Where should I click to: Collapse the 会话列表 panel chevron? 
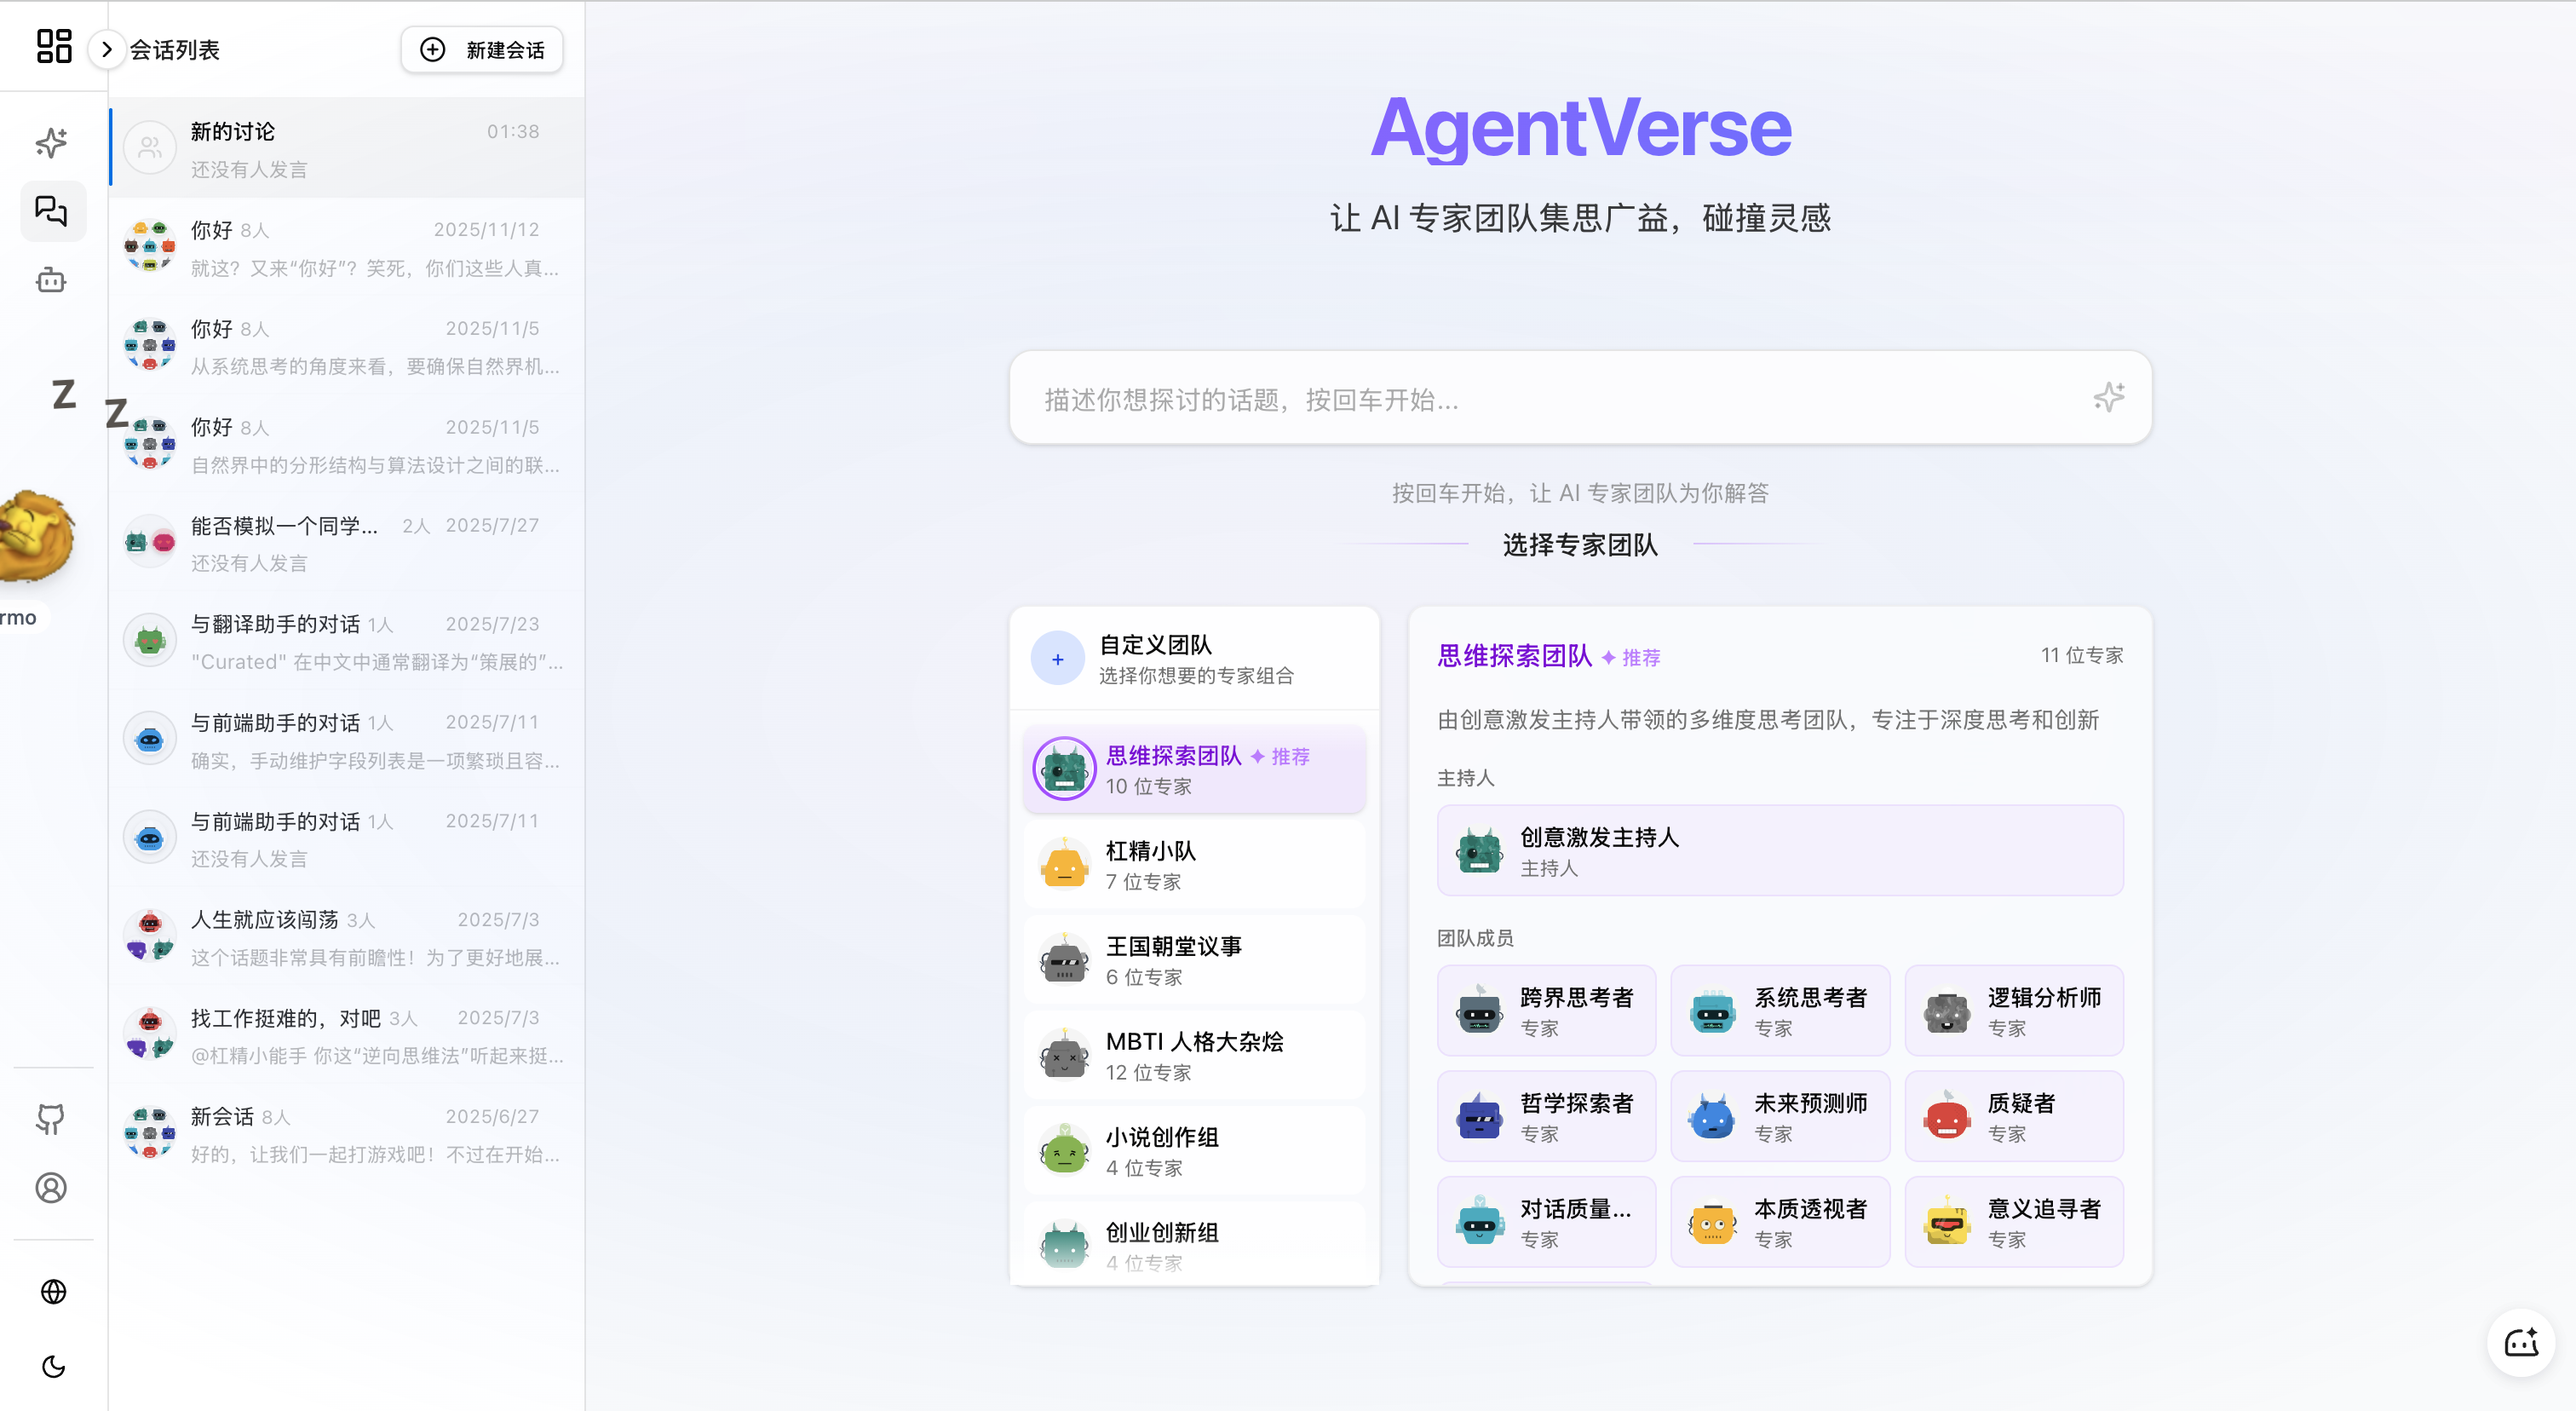pos(106,49)
